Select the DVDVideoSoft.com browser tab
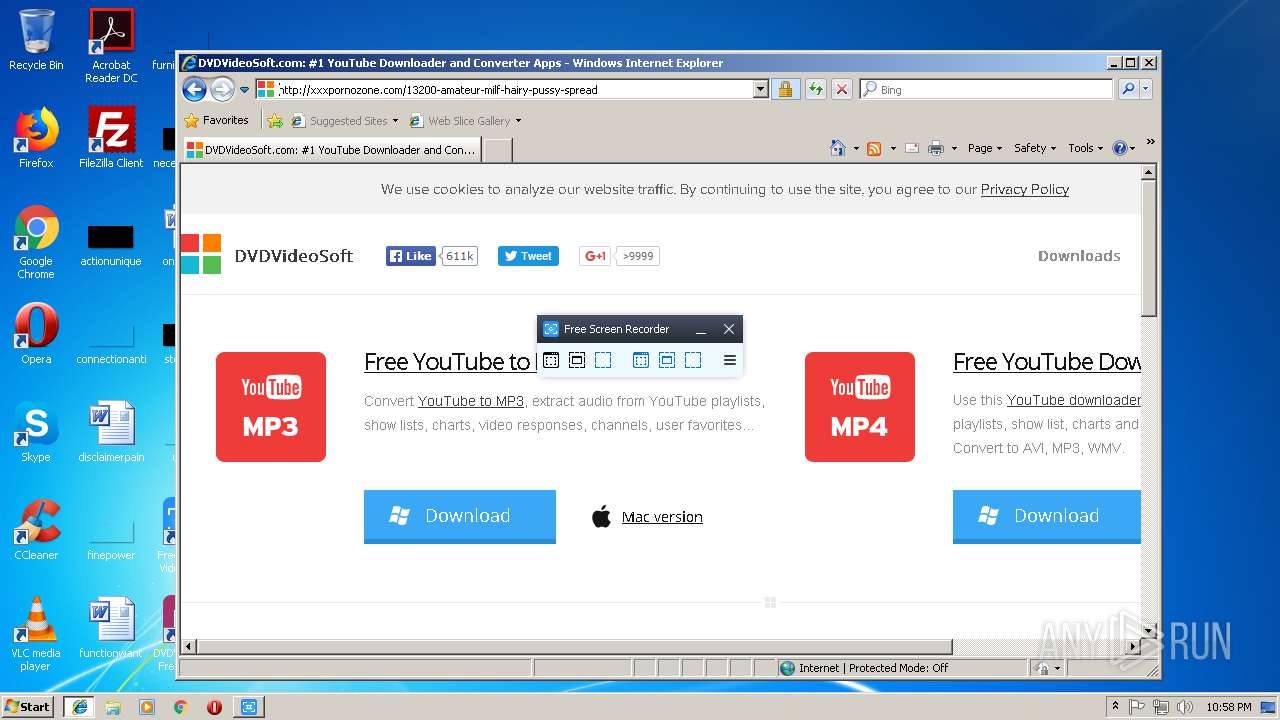This screenshot has height=720, width=1280. click(331, 150)
